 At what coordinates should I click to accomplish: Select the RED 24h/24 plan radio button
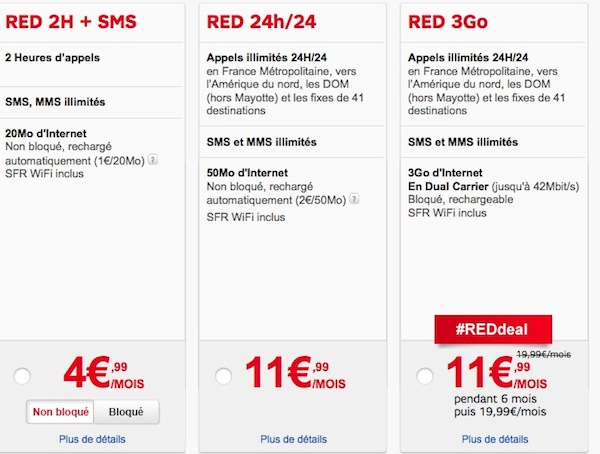coord(223,376)
